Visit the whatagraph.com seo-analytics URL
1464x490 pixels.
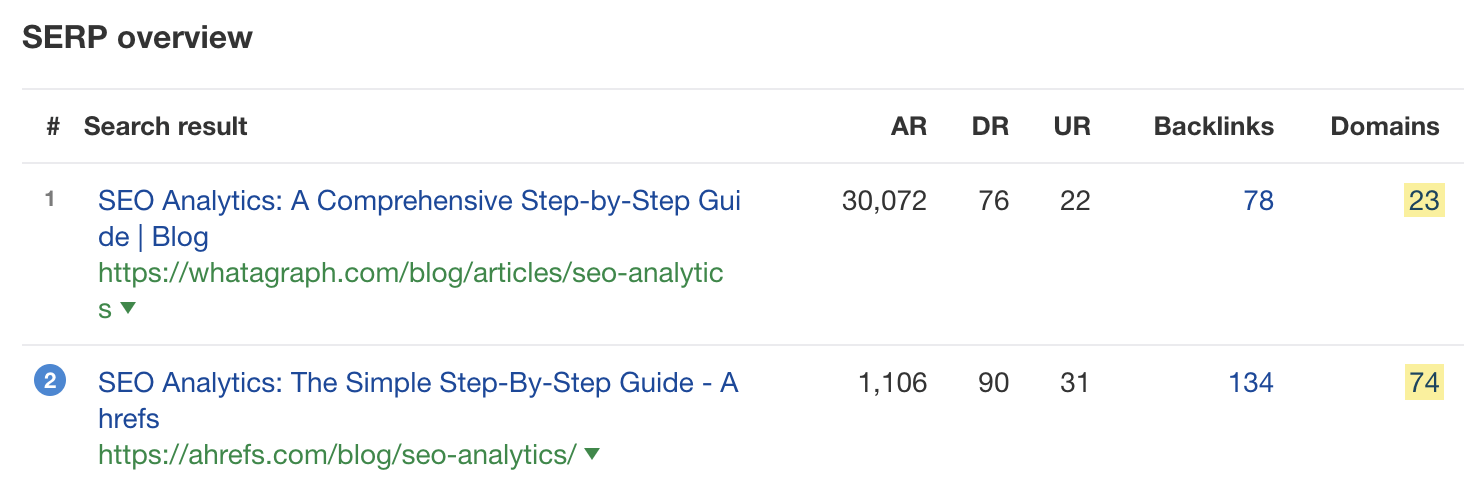(410, 291)
